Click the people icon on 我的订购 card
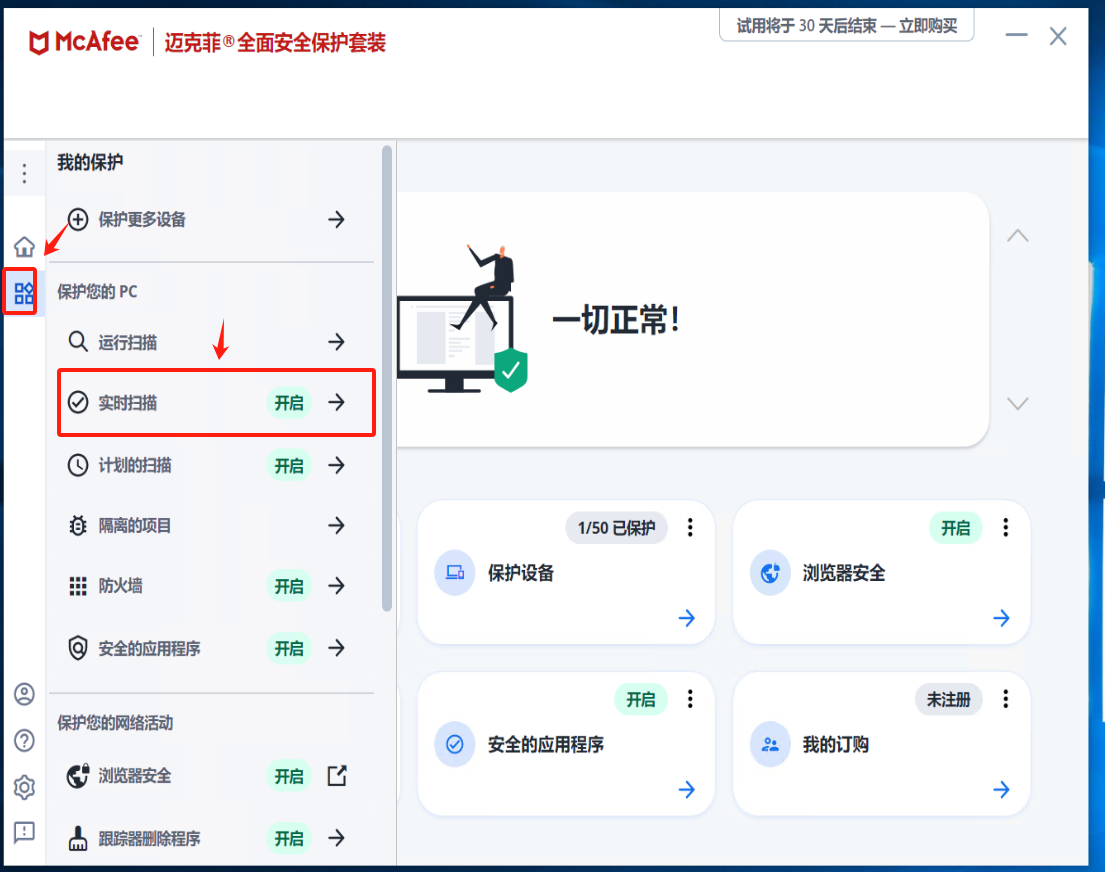This screenshot has width=1105, height=872. tap(770, 744)
